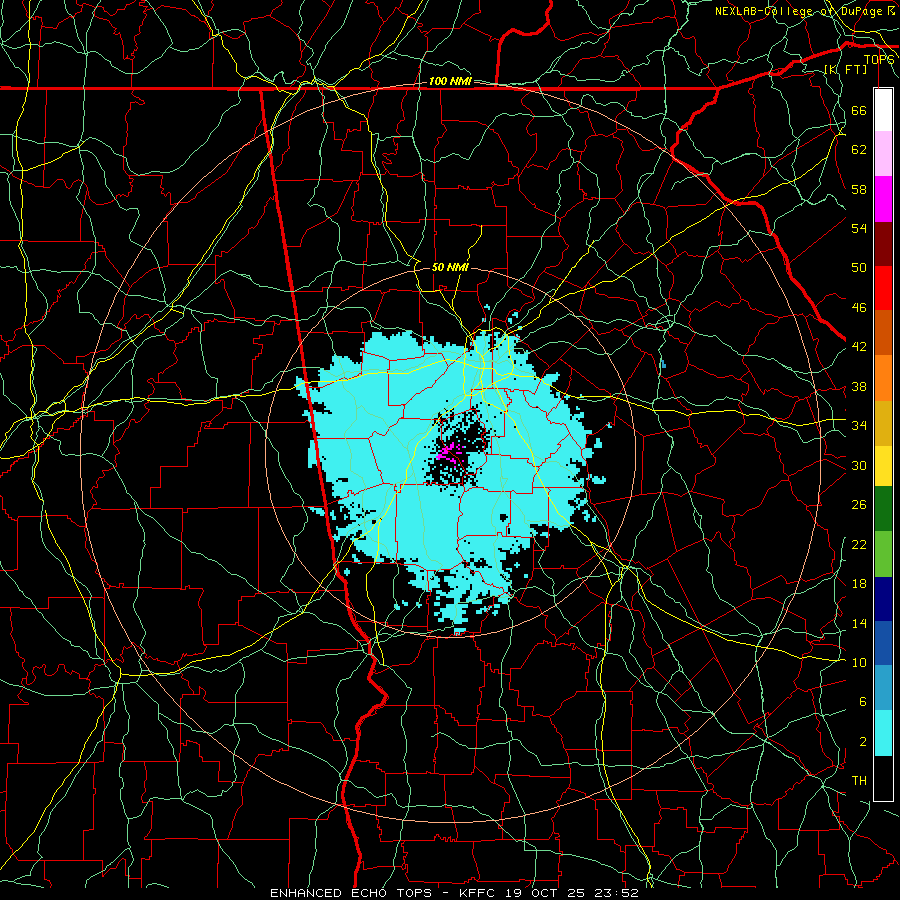
Task: Click the "46" scale label
Action: pyautogui.click(x=859, y=308)
